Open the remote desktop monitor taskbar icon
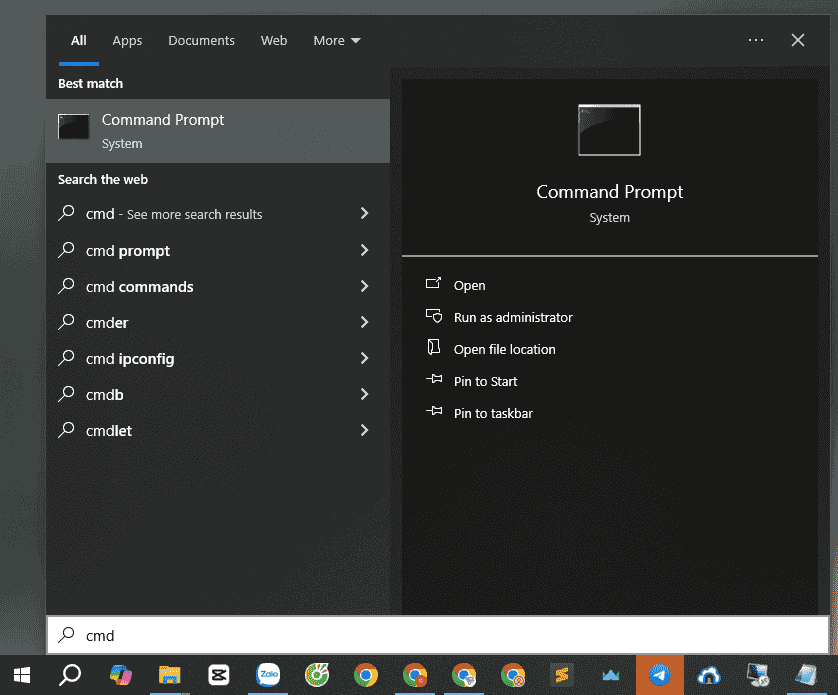838x695 pixels. click(x=758, y=675)
